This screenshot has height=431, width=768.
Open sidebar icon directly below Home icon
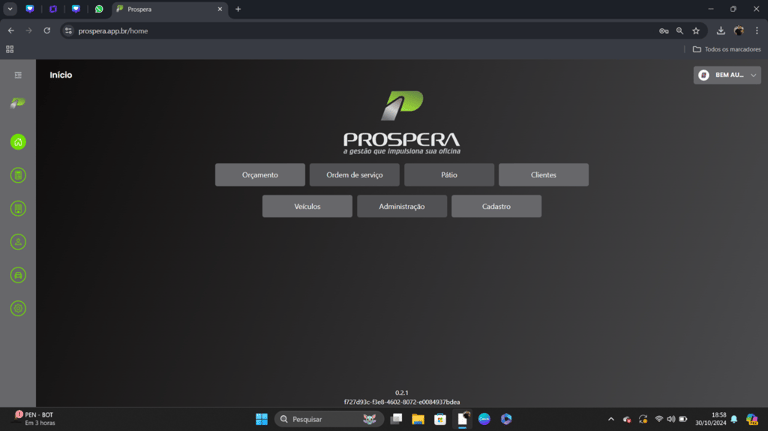point(18,175)
